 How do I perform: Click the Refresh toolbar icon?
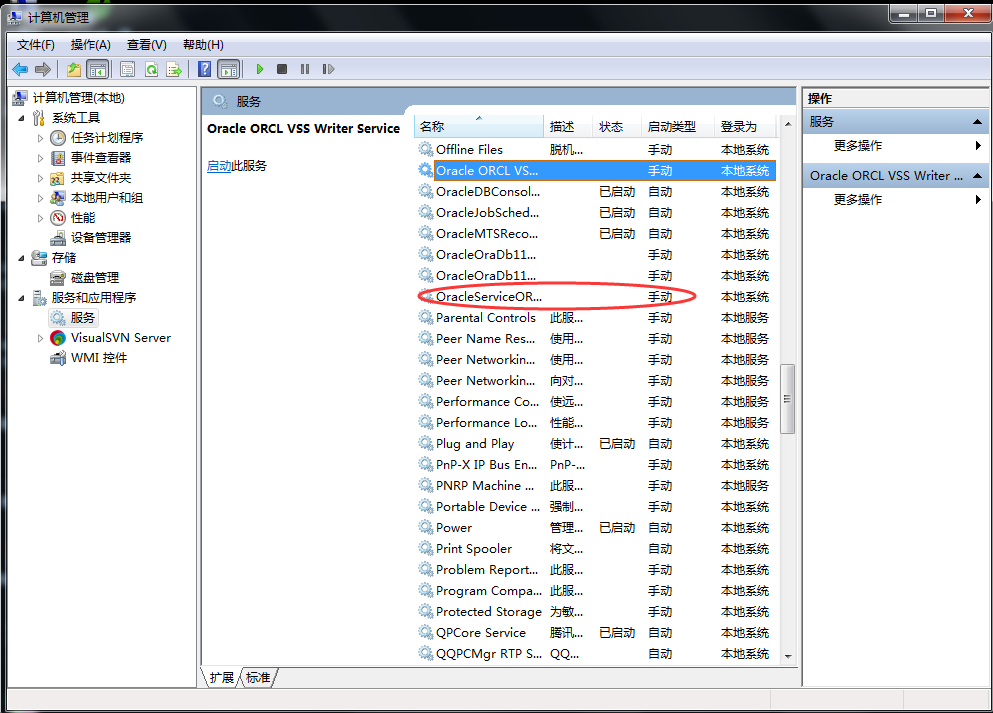pyautogui.click(x=151, y=69)
